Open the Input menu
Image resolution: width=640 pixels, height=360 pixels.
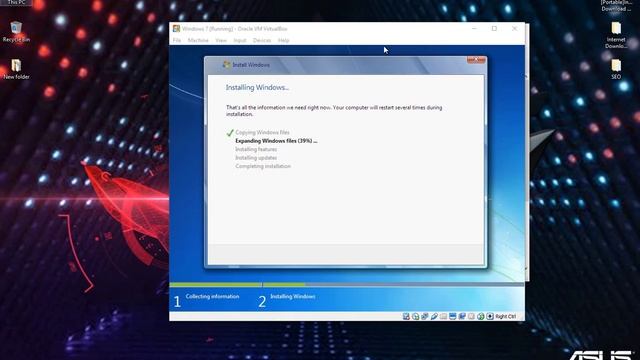pos(240,40)
